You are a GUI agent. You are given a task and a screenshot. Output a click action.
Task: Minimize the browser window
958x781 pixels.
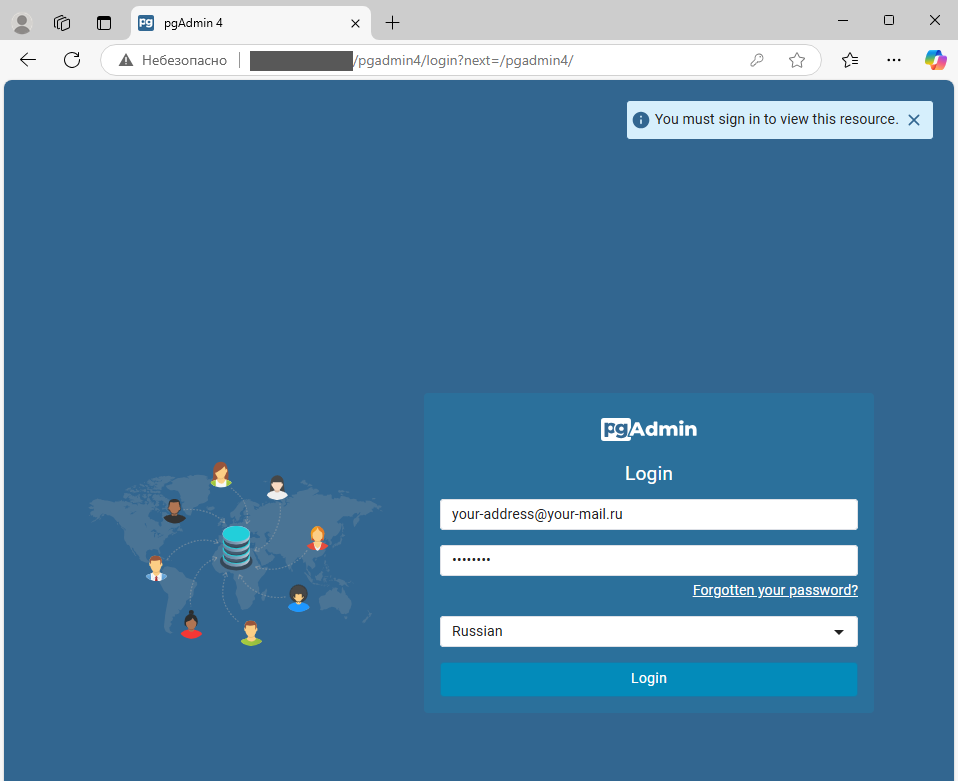click(x=843, y=21)
